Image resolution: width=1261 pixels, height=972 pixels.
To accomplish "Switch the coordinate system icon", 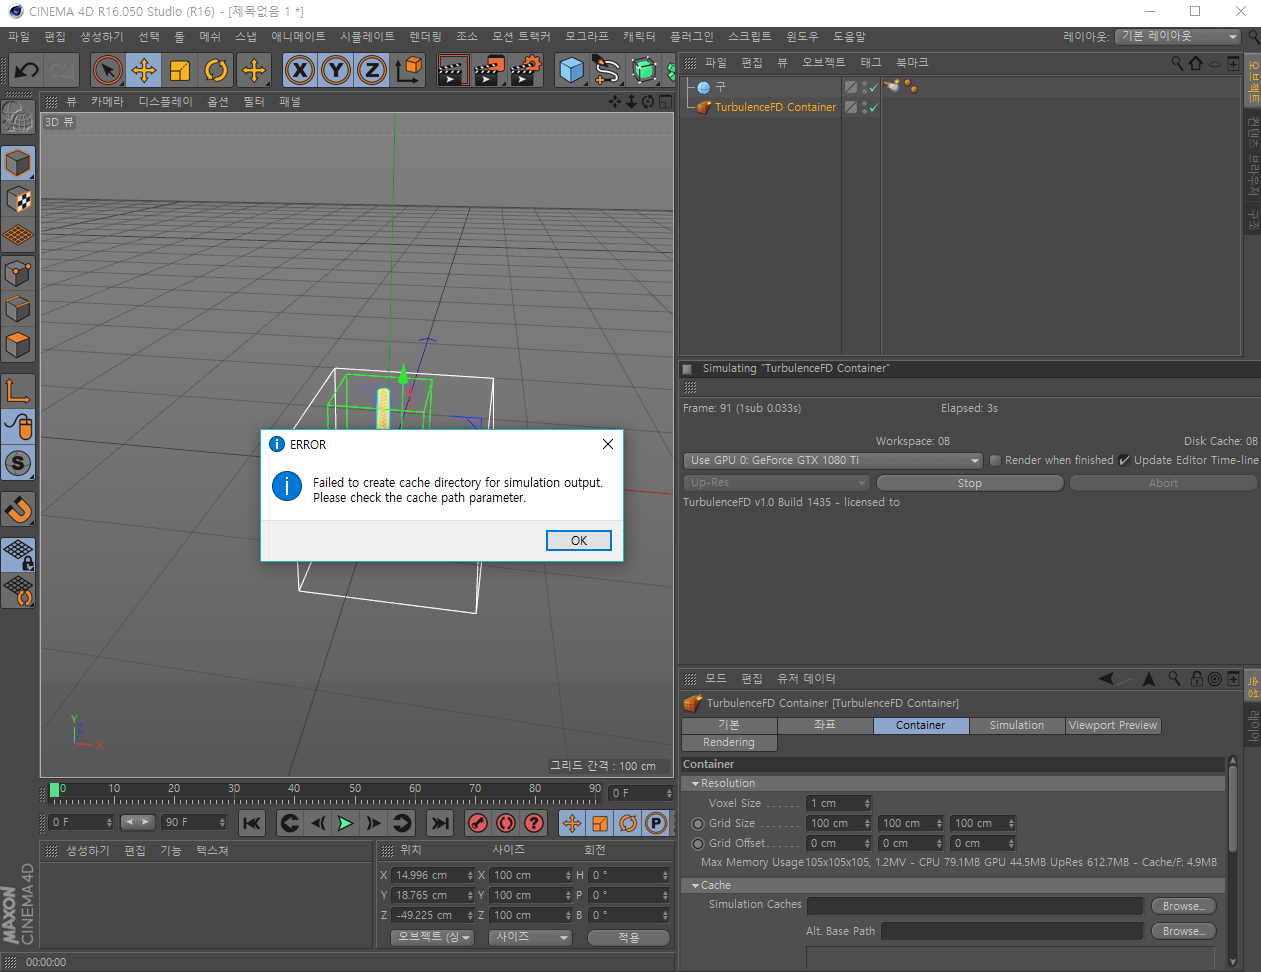I will click(408, 70).
